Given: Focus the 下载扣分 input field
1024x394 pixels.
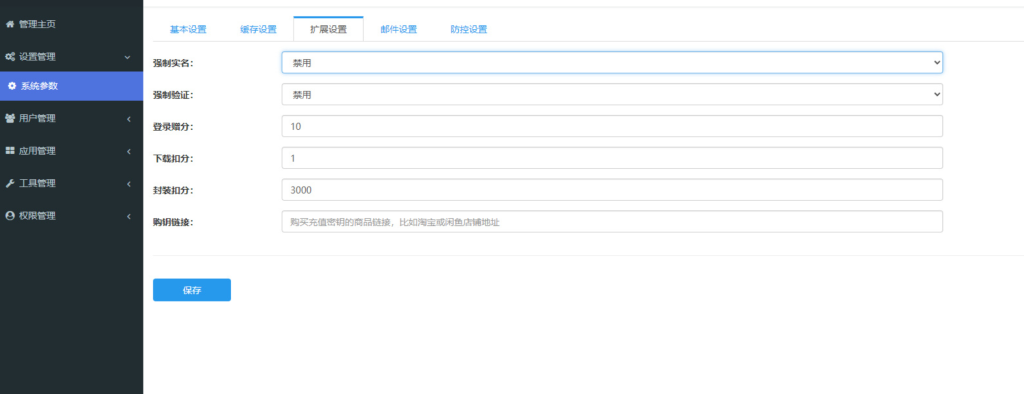Looking at the screenshot, I should click(612, 158).
